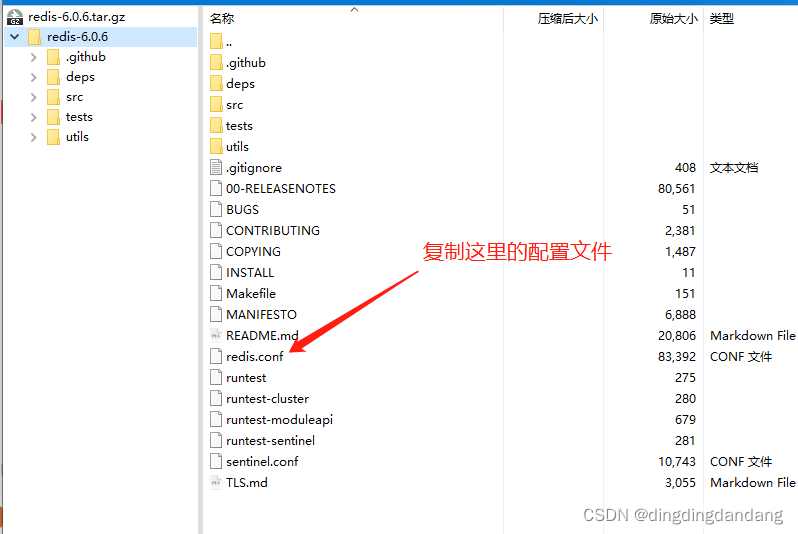Select the redis.conf file name
This screenshot has width=798, height=534.
tap(254, 356)
